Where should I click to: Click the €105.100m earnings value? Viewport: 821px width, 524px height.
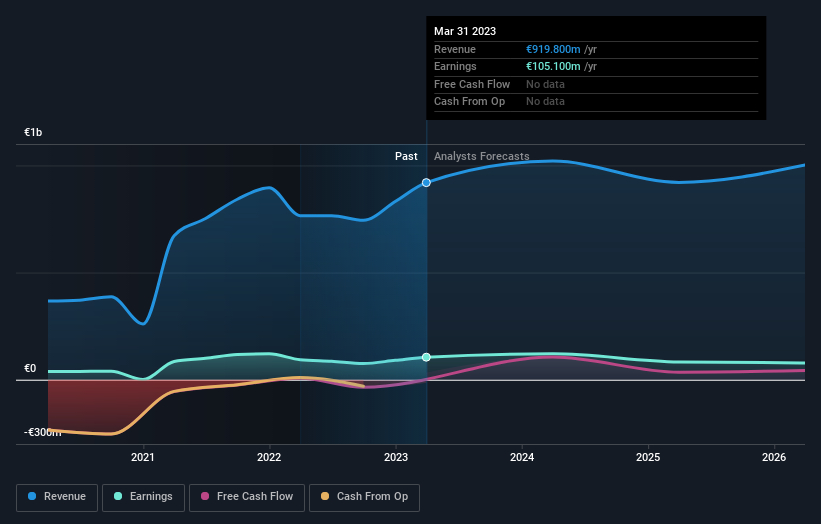[x=553, y=66]
